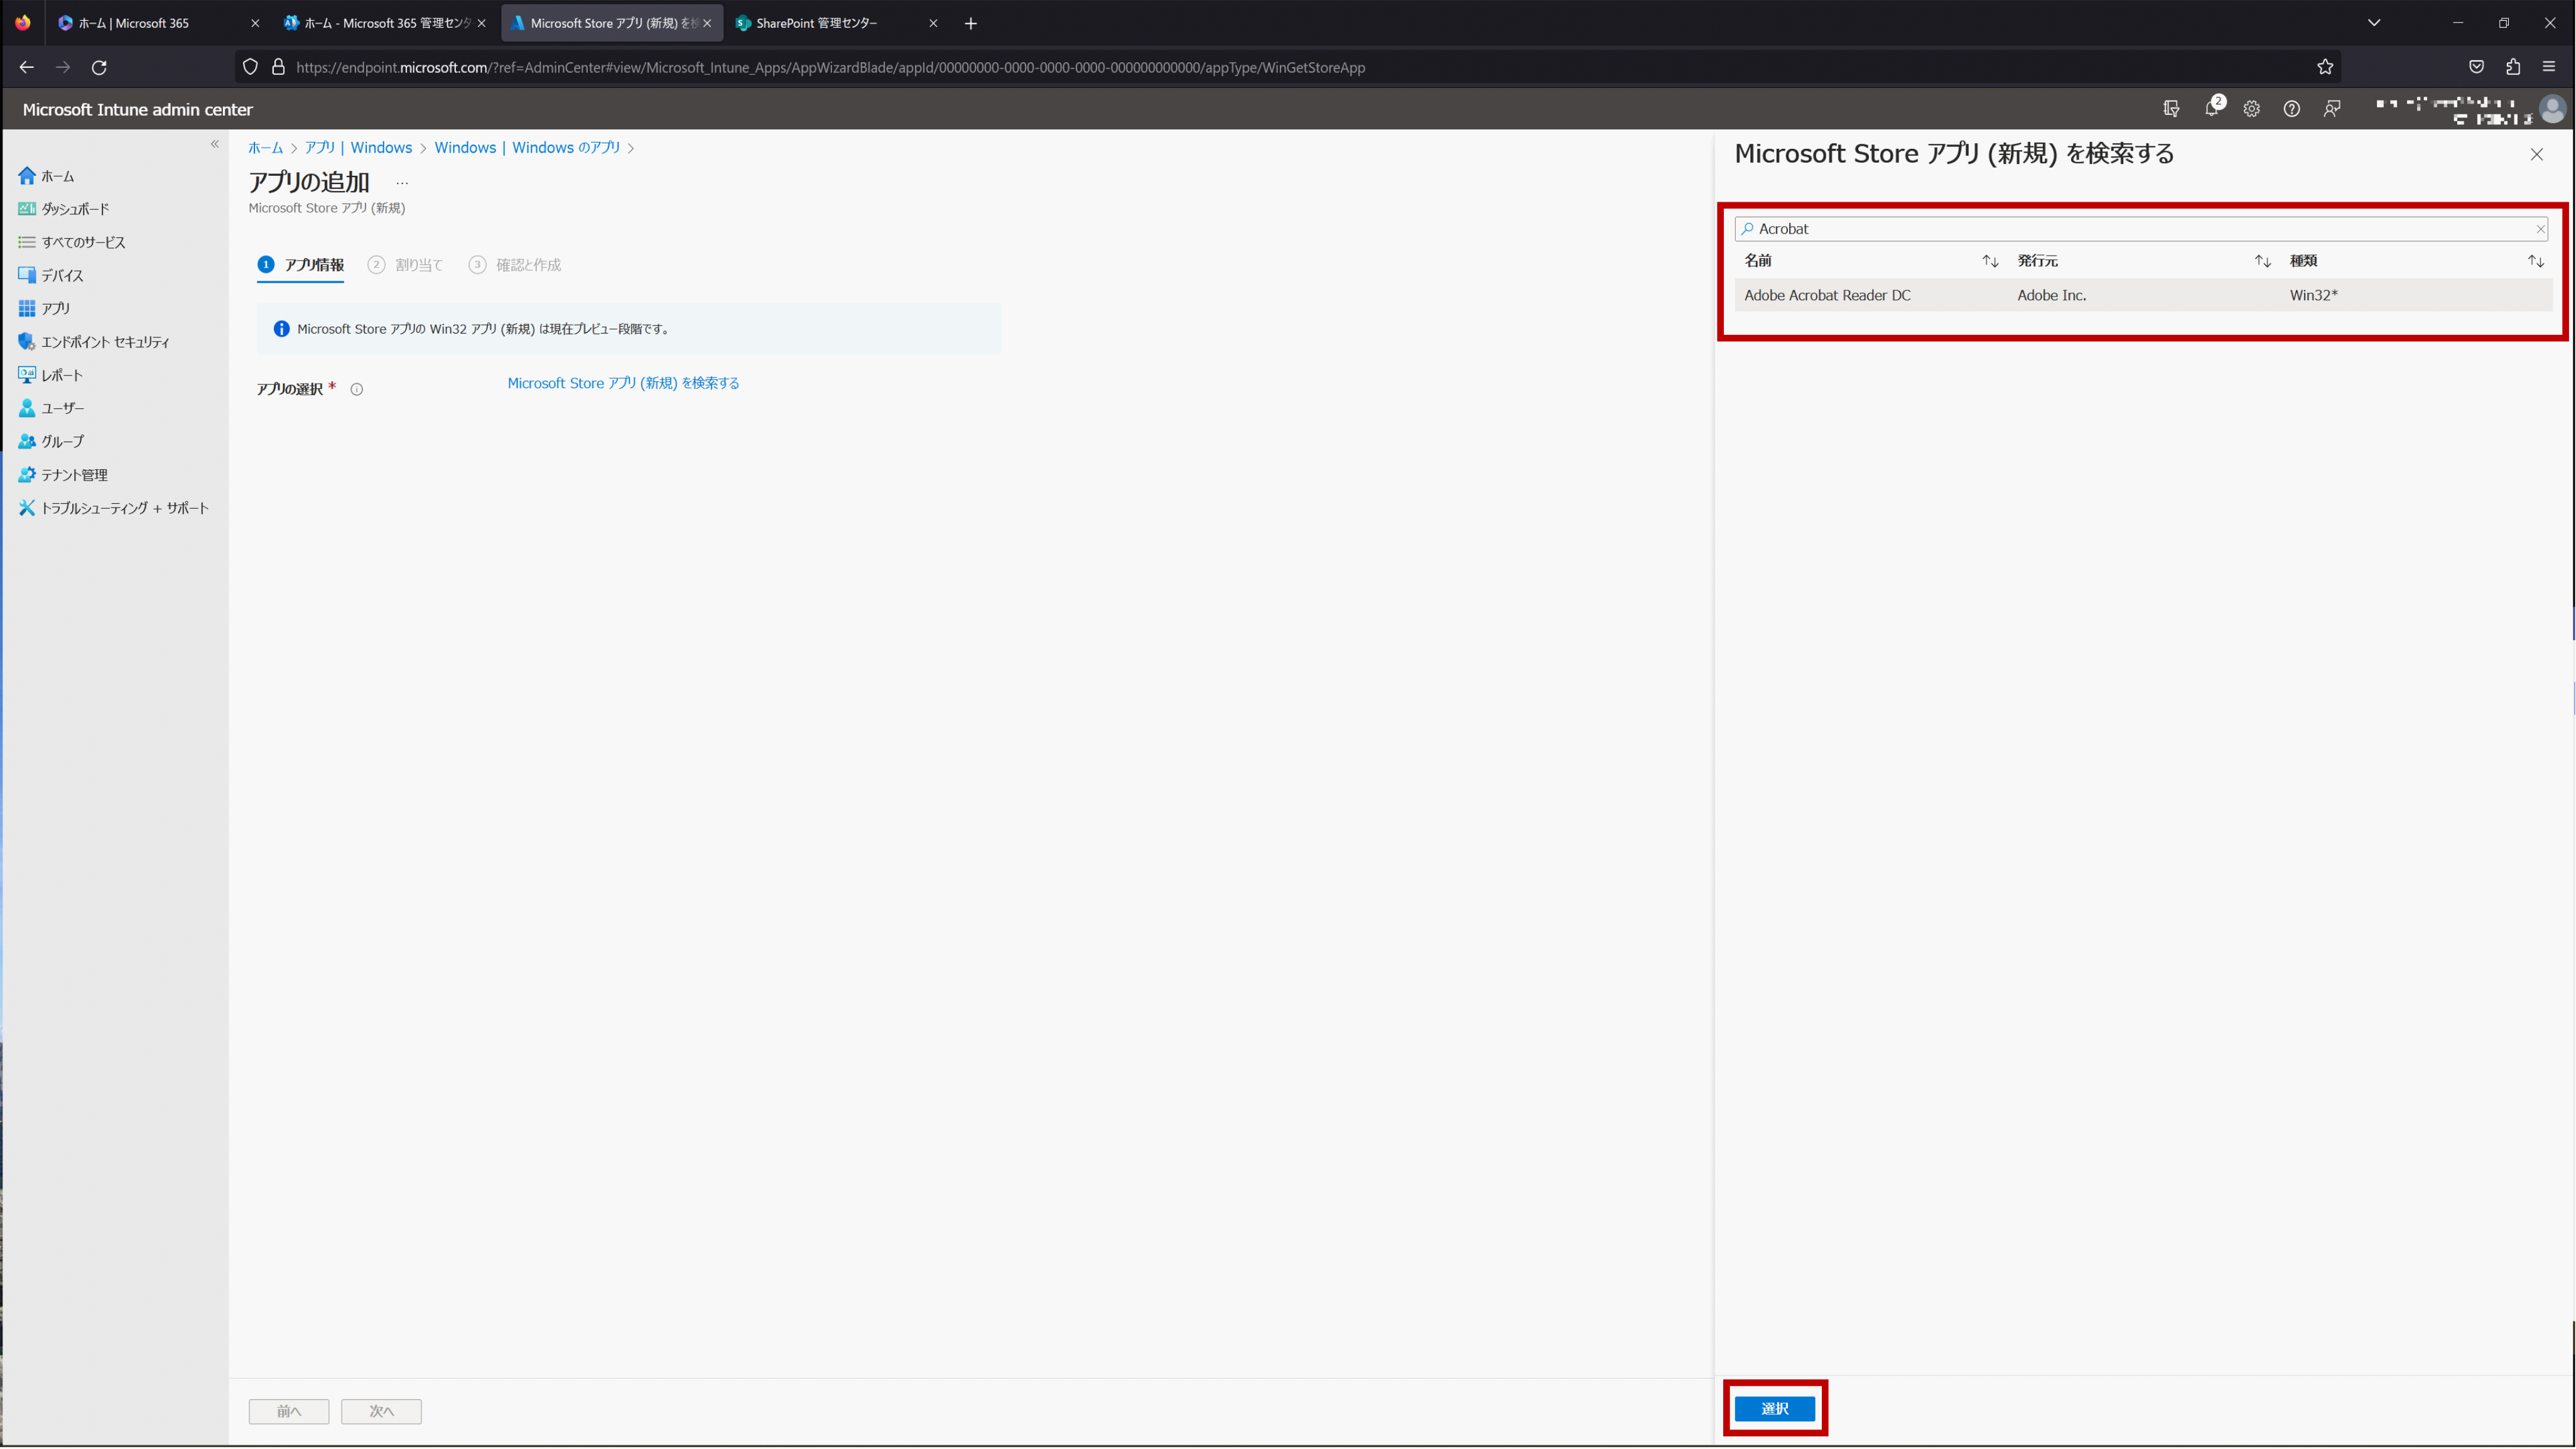Open レポート in the sidebar

[51, 375]
